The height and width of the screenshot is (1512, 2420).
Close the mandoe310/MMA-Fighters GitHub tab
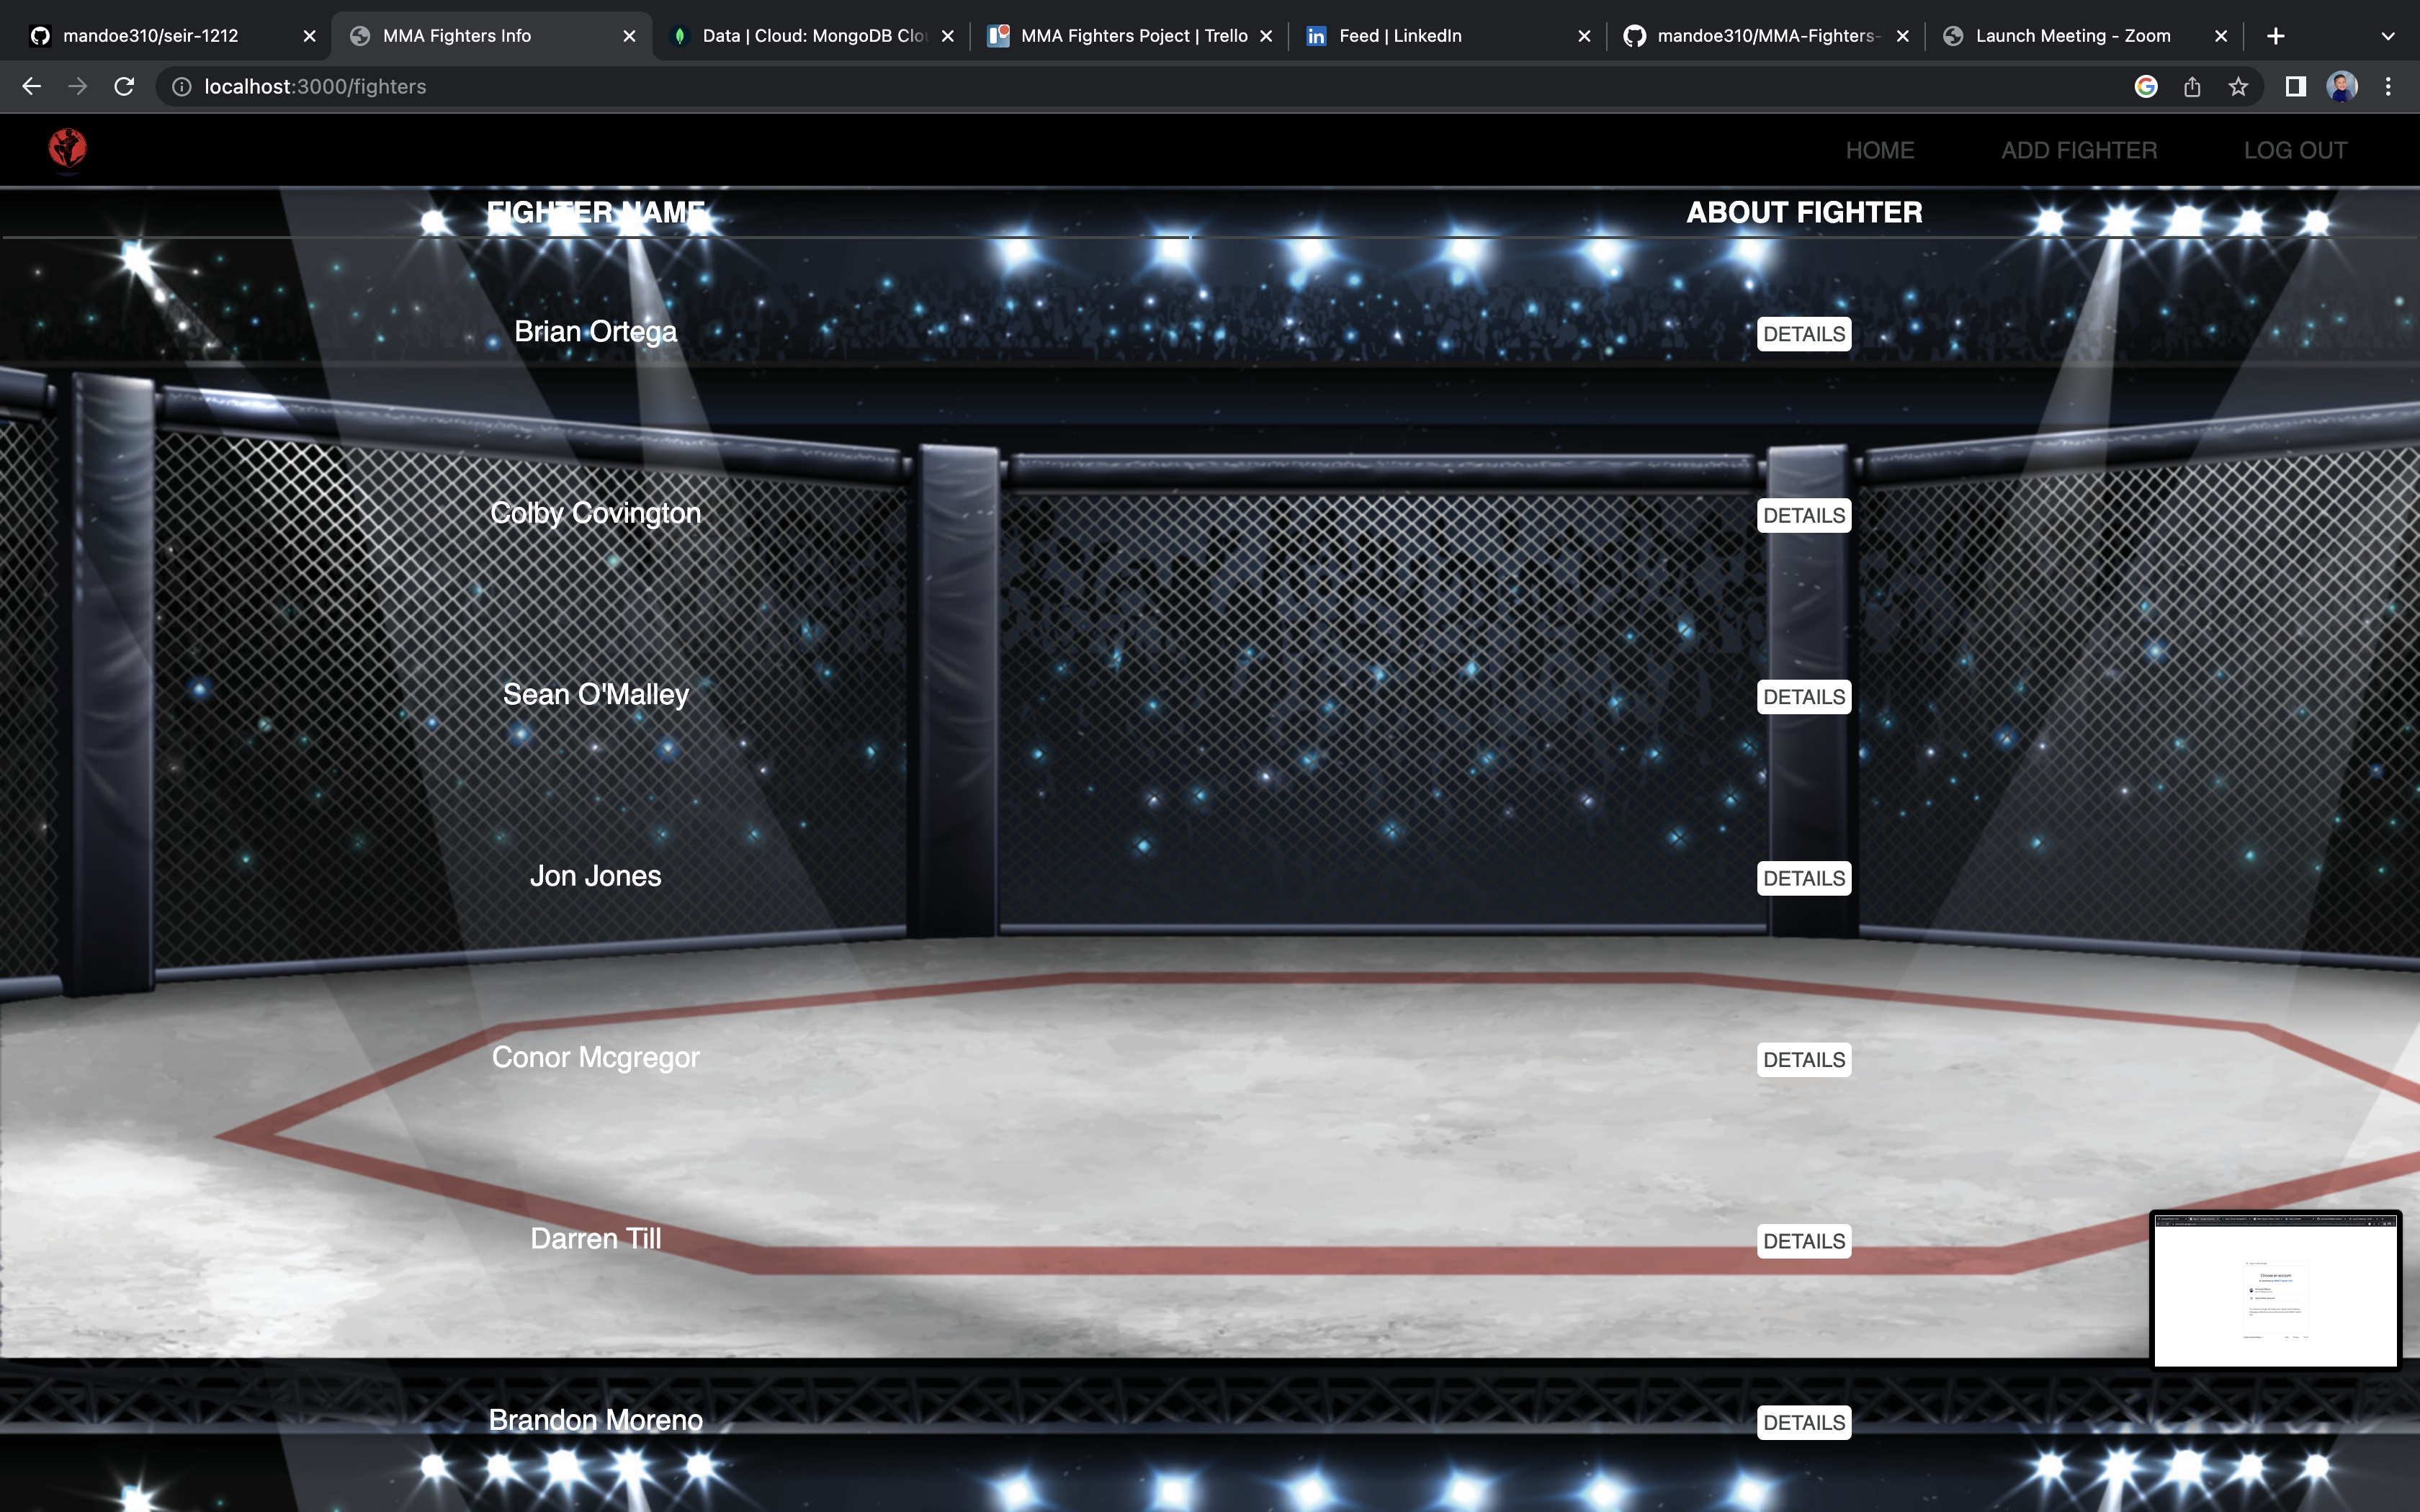coord(1902,36)
